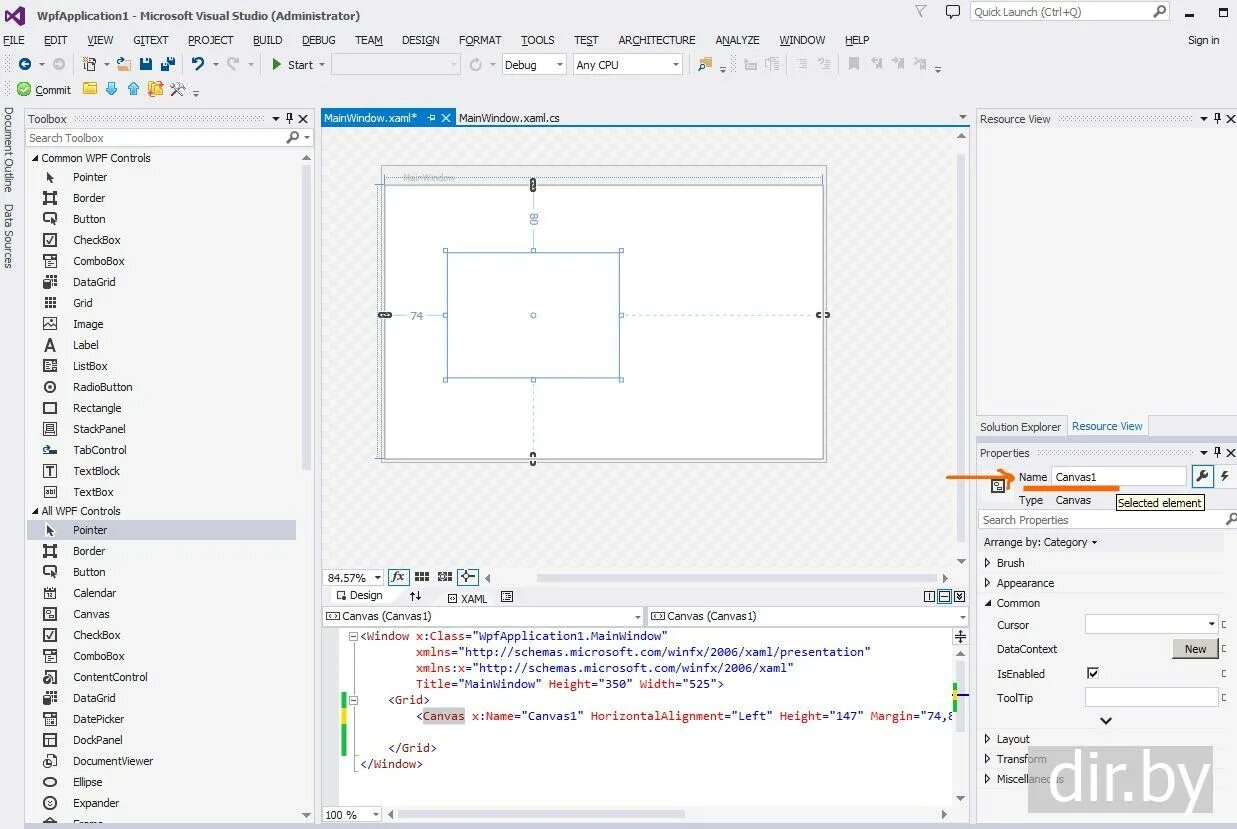This screenshot has width=1237, height=829.
Task: Click the bookmark flag toolbar icon
Action: [854, 64]
